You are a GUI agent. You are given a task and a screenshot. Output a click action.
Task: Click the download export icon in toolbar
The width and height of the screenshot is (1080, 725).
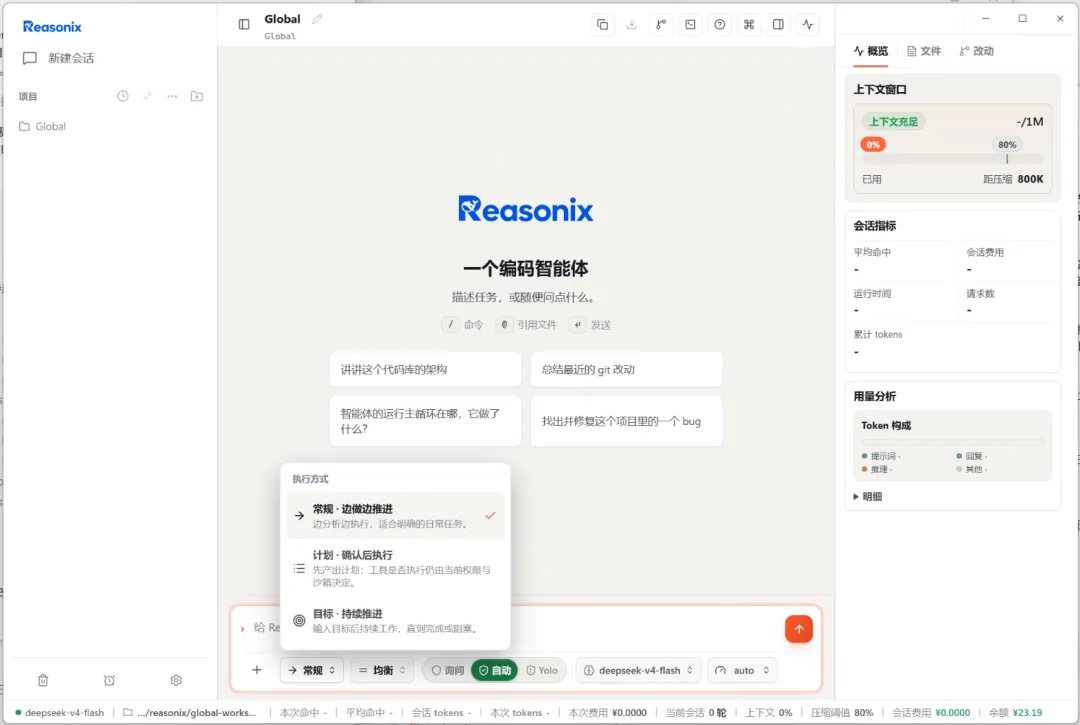click(632, 25)
